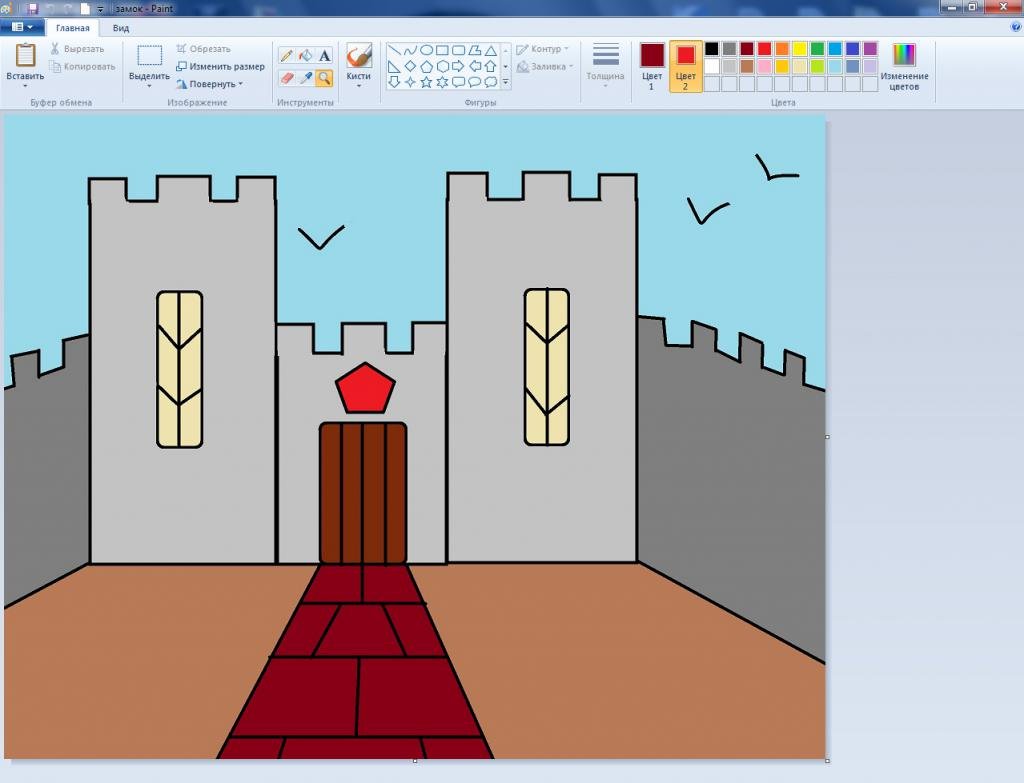Activate Цвет 2 color slot
Viewport: 1024px width, 783px height.
point(685,66)
